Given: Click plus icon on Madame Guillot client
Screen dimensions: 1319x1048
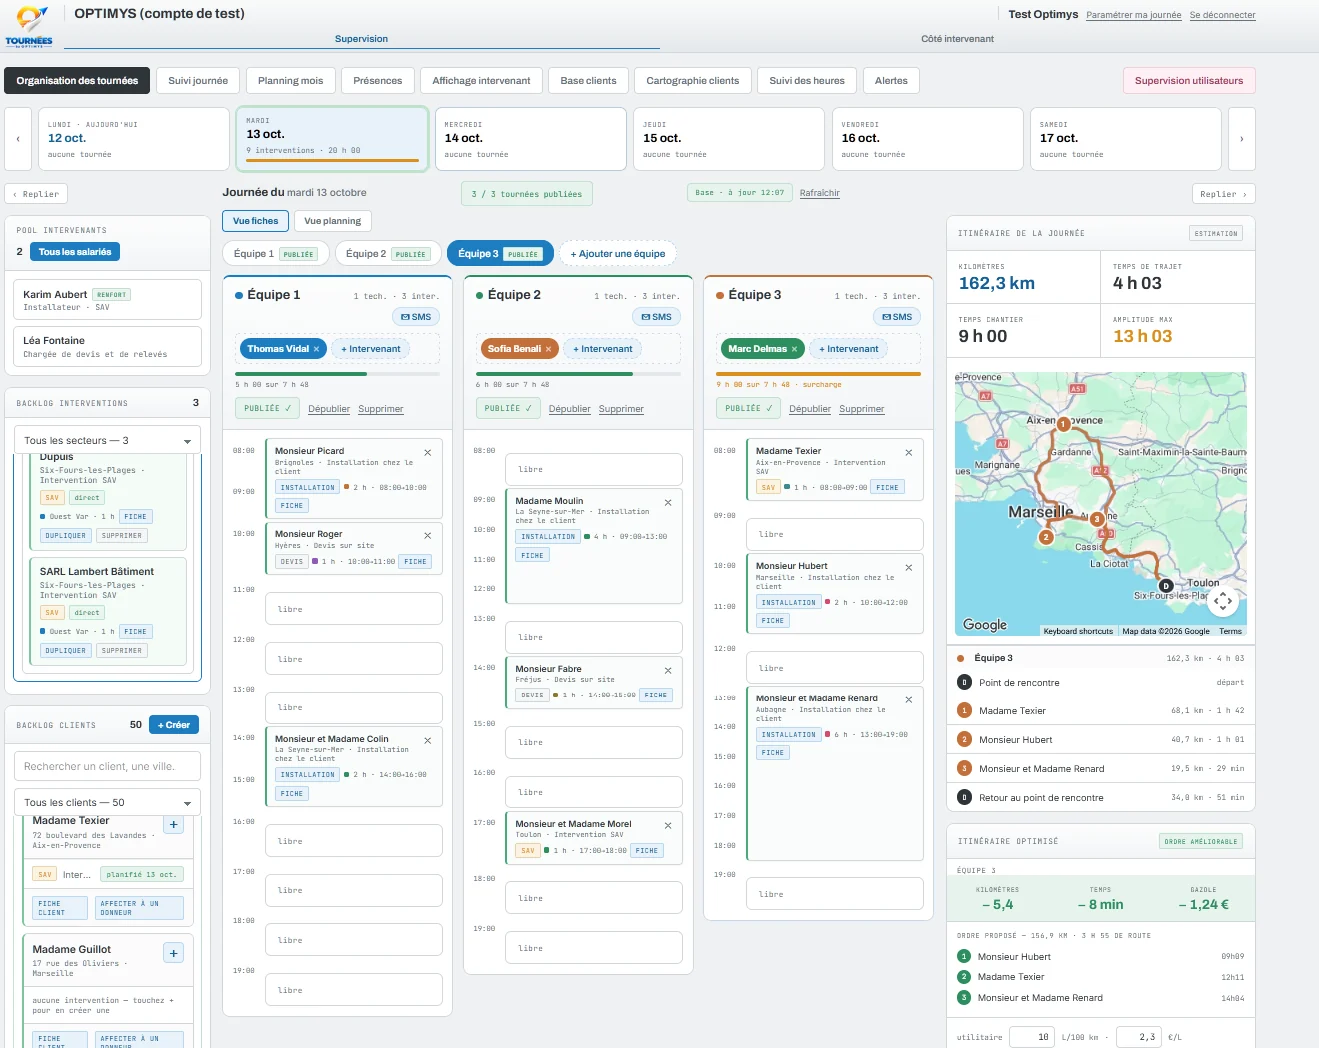Looking at the screenshot, I should (x=174, y=953).
